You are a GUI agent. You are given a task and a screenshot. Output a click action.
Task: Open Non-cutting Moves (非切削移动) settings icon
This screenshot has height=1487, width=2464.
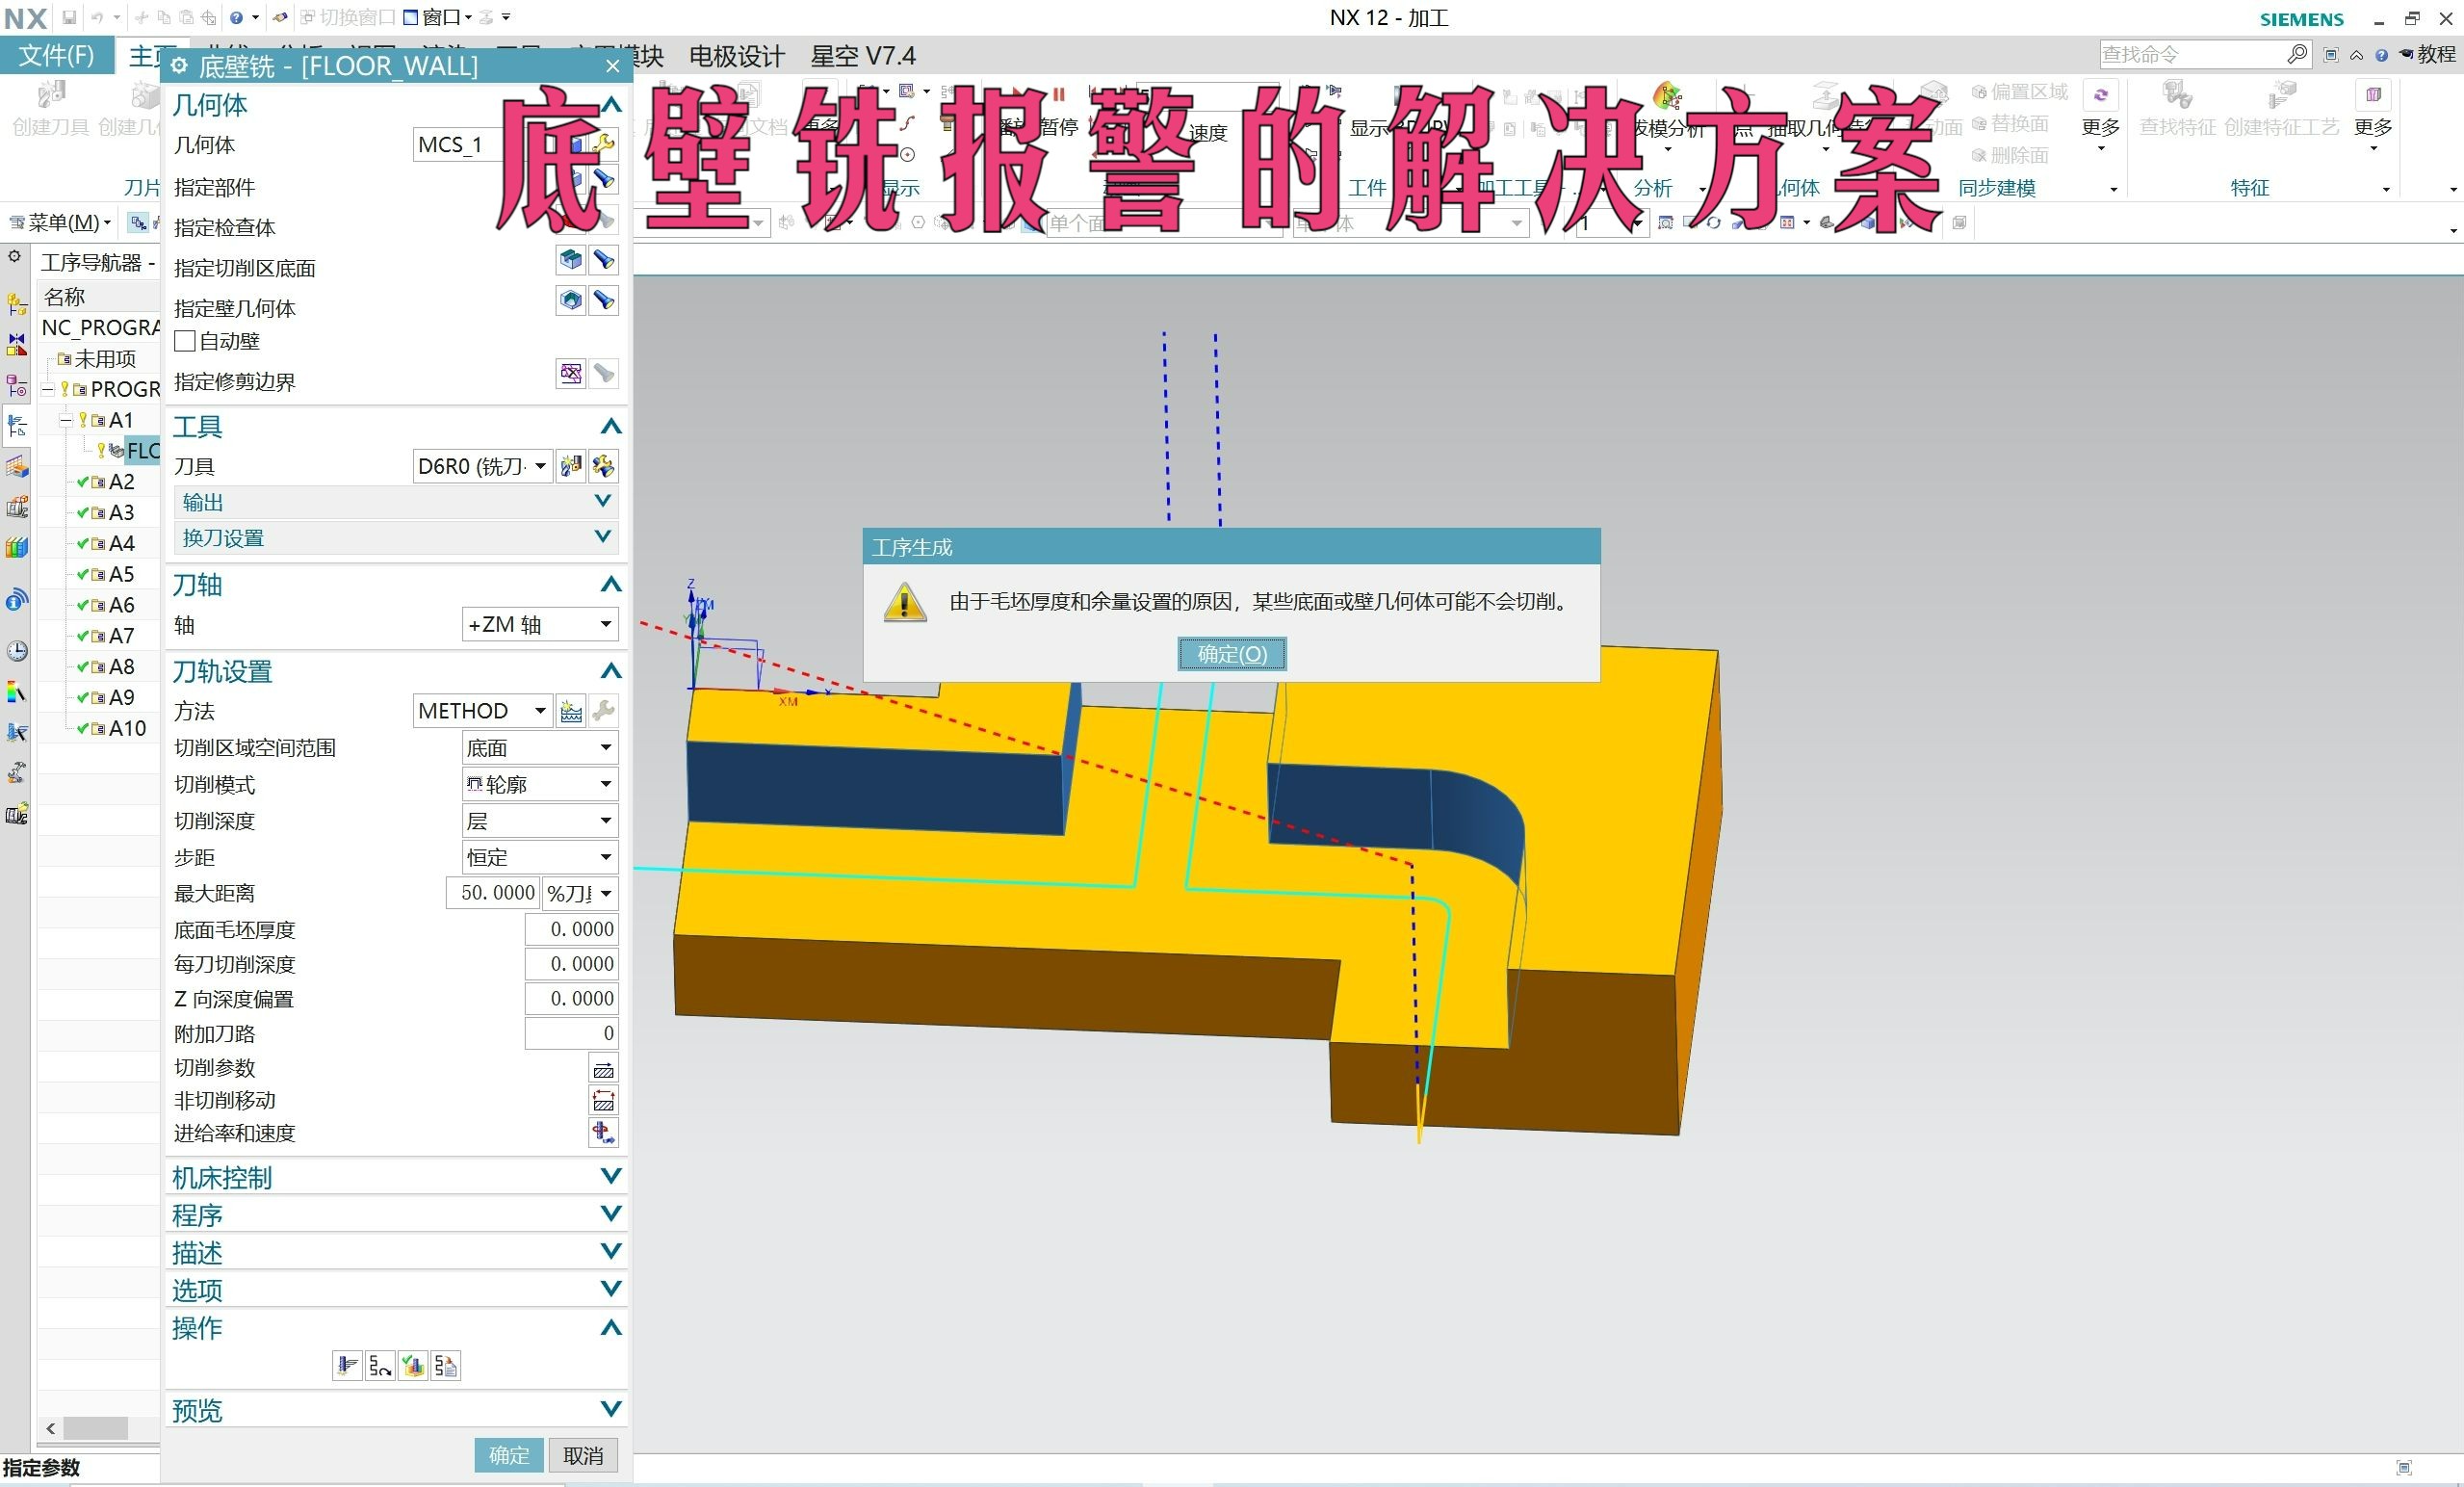coord(603,1101)
